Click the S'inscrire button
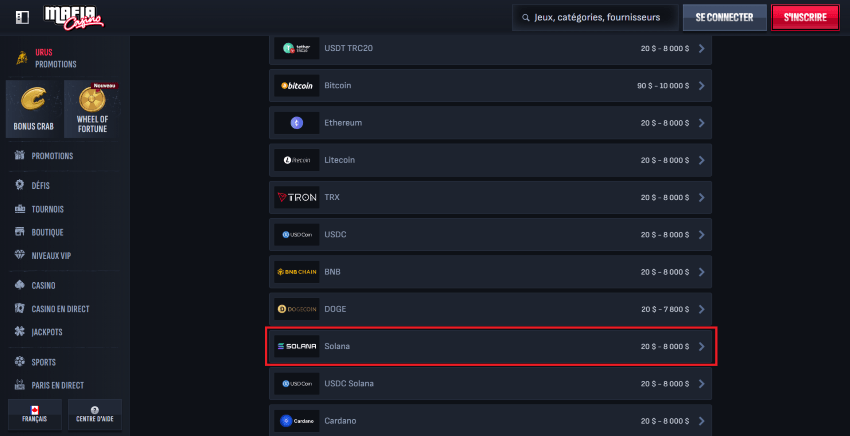 click(x=805, y=17)
